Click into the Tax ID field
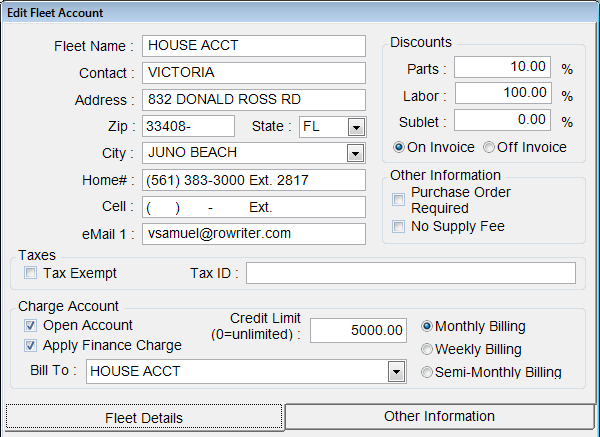Screen dimensions: 600x437 click(x=410, y=274)
